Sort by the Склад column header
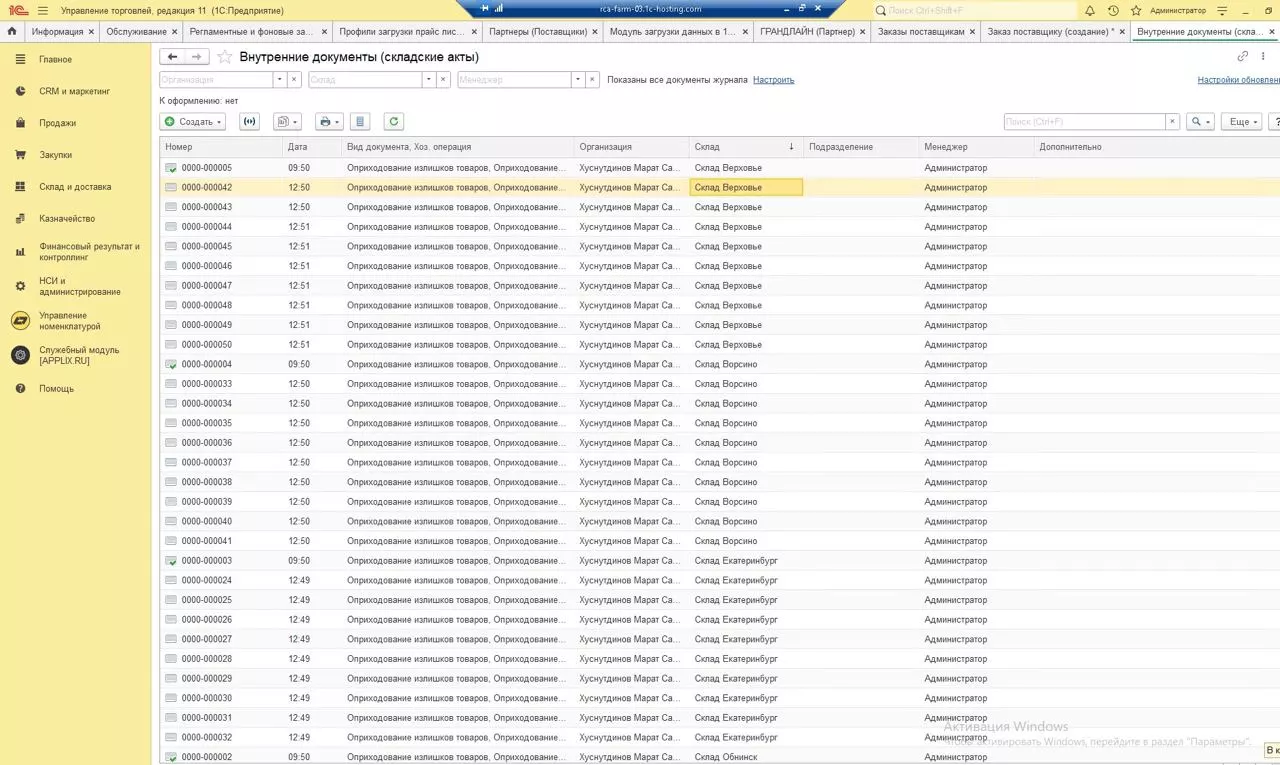1280x765 pixels. pos(745,147)
